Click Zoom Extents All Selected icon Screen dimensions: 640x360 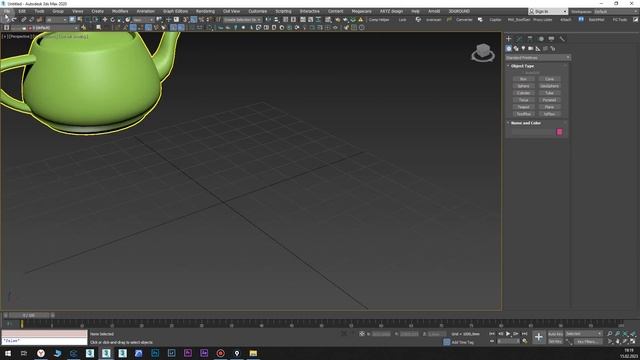tap(633, 334)
